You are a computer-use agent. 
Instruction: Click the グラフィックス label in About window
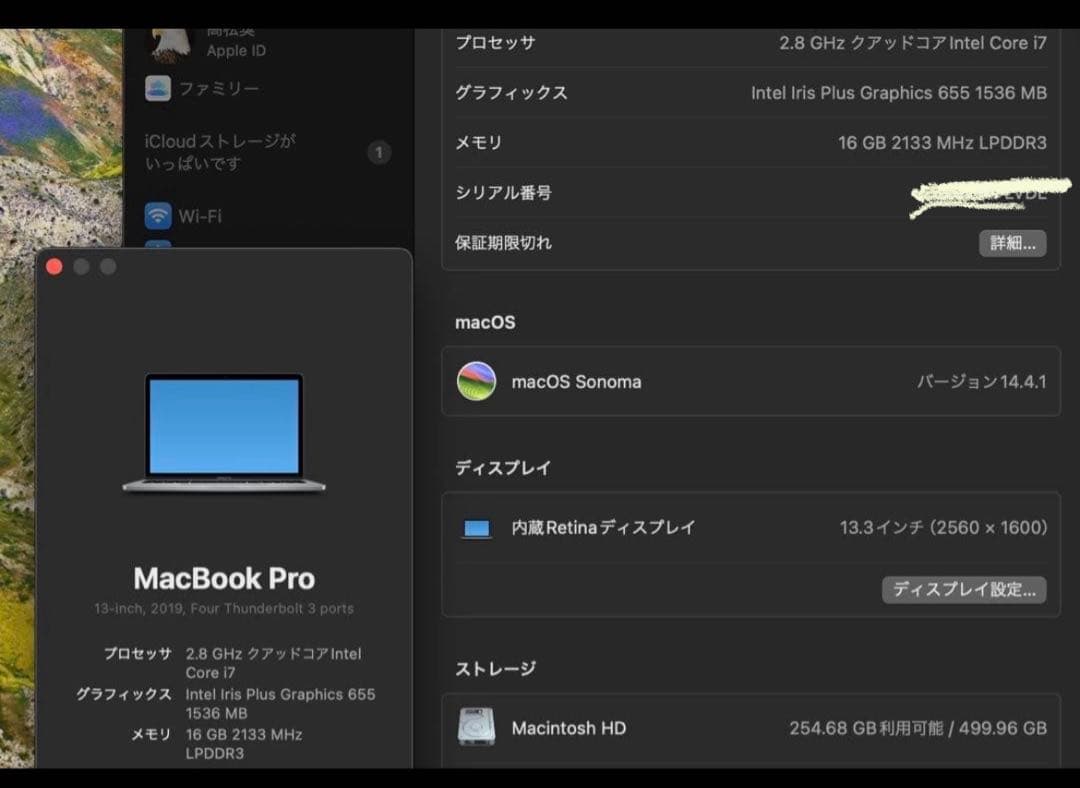click(x=124, y=694)
